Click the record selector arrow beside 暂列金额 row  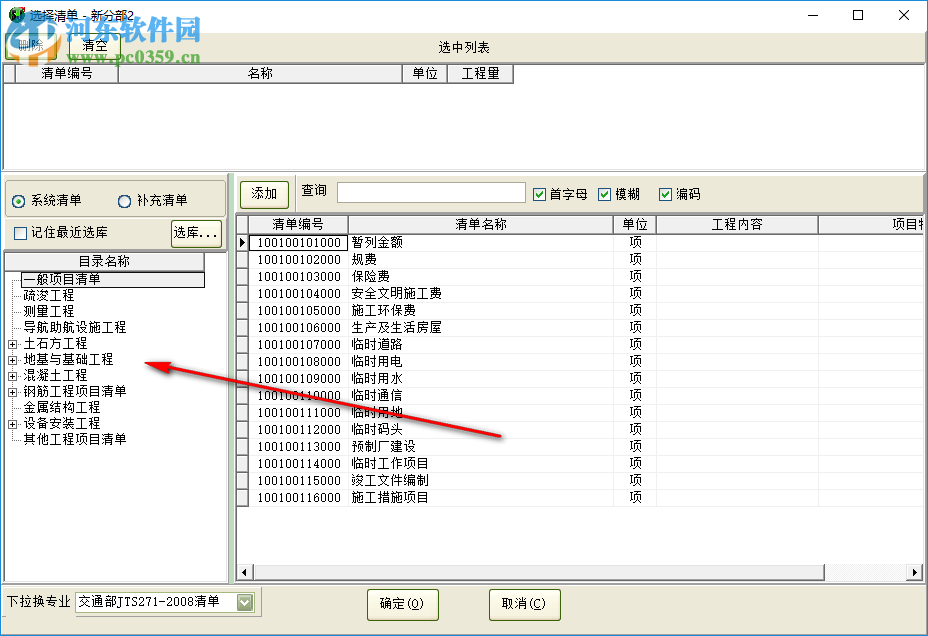(x=244, y=242)
